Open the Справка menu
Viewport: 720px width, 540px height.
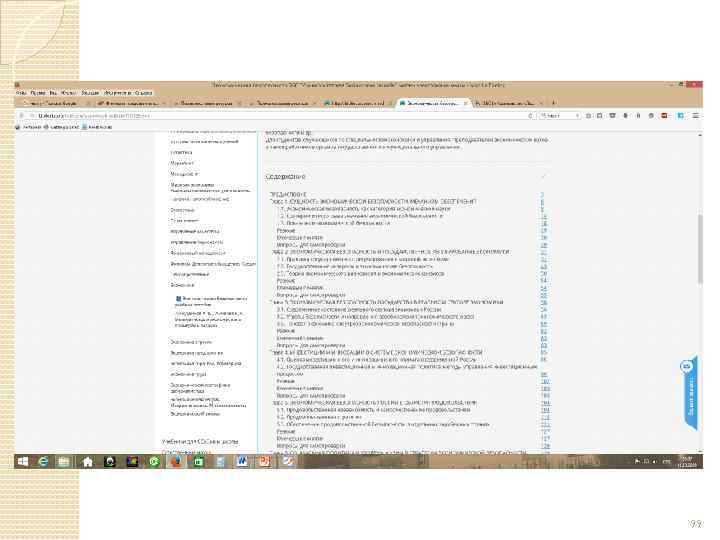tap(144, 93)
